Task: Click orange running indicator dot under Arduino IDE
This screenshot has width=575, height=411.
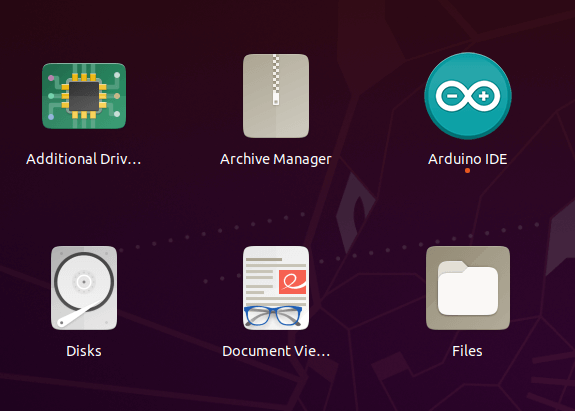Action: 467,170
